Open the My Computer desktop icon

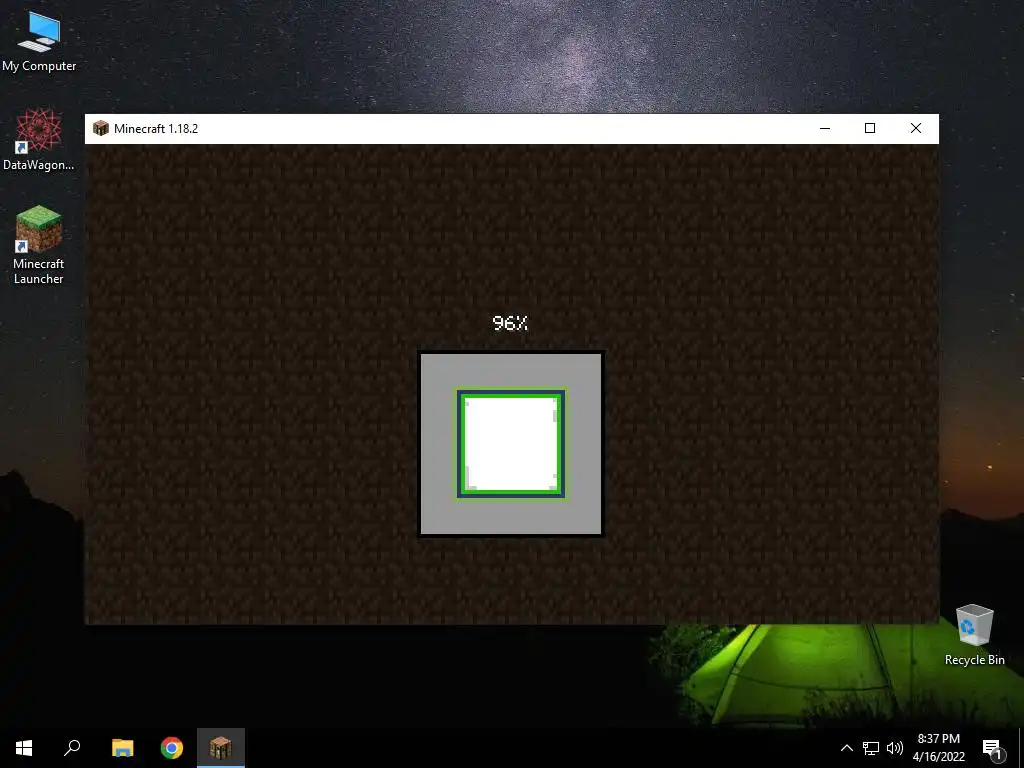[x=39, y=42]
